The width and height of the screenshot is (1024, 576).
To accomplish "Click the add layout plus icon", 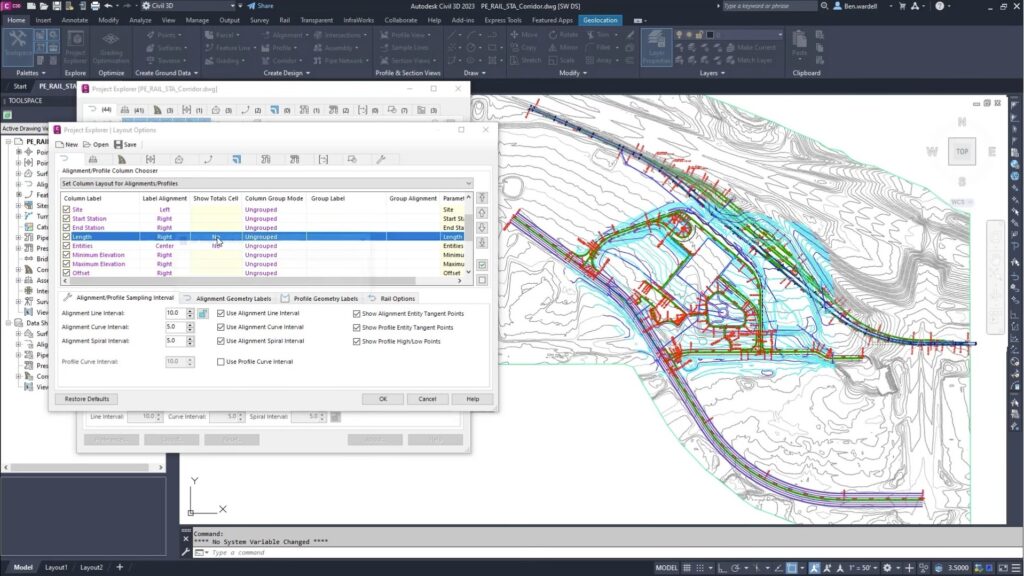I will point(120,567).
